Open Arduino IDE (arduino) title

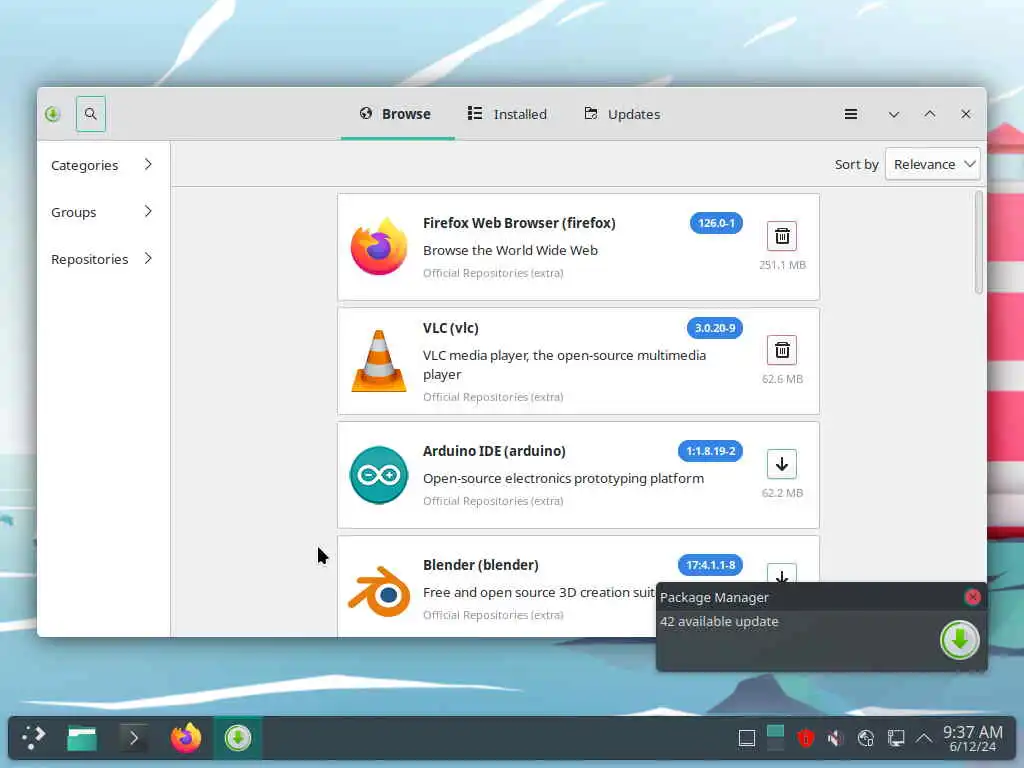tap(494, 451)
